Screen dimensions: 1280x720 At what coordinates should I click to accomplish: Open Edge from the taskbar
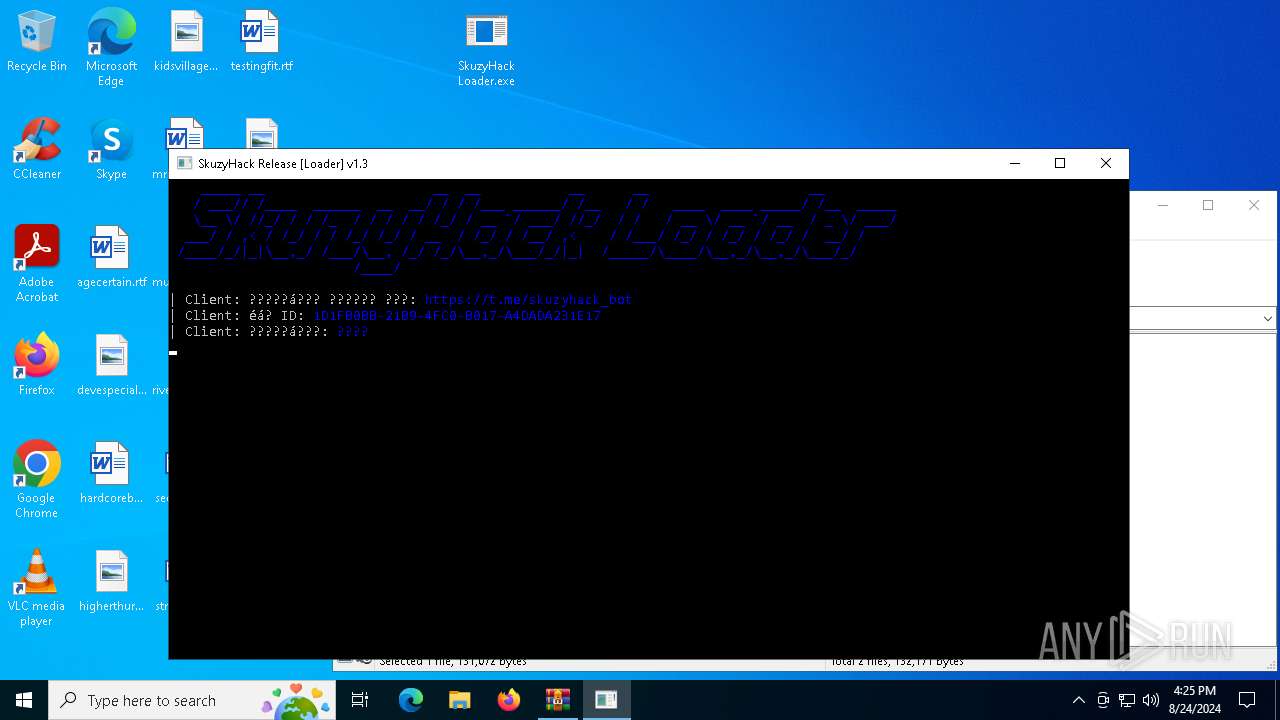click(x=411, y=700)
